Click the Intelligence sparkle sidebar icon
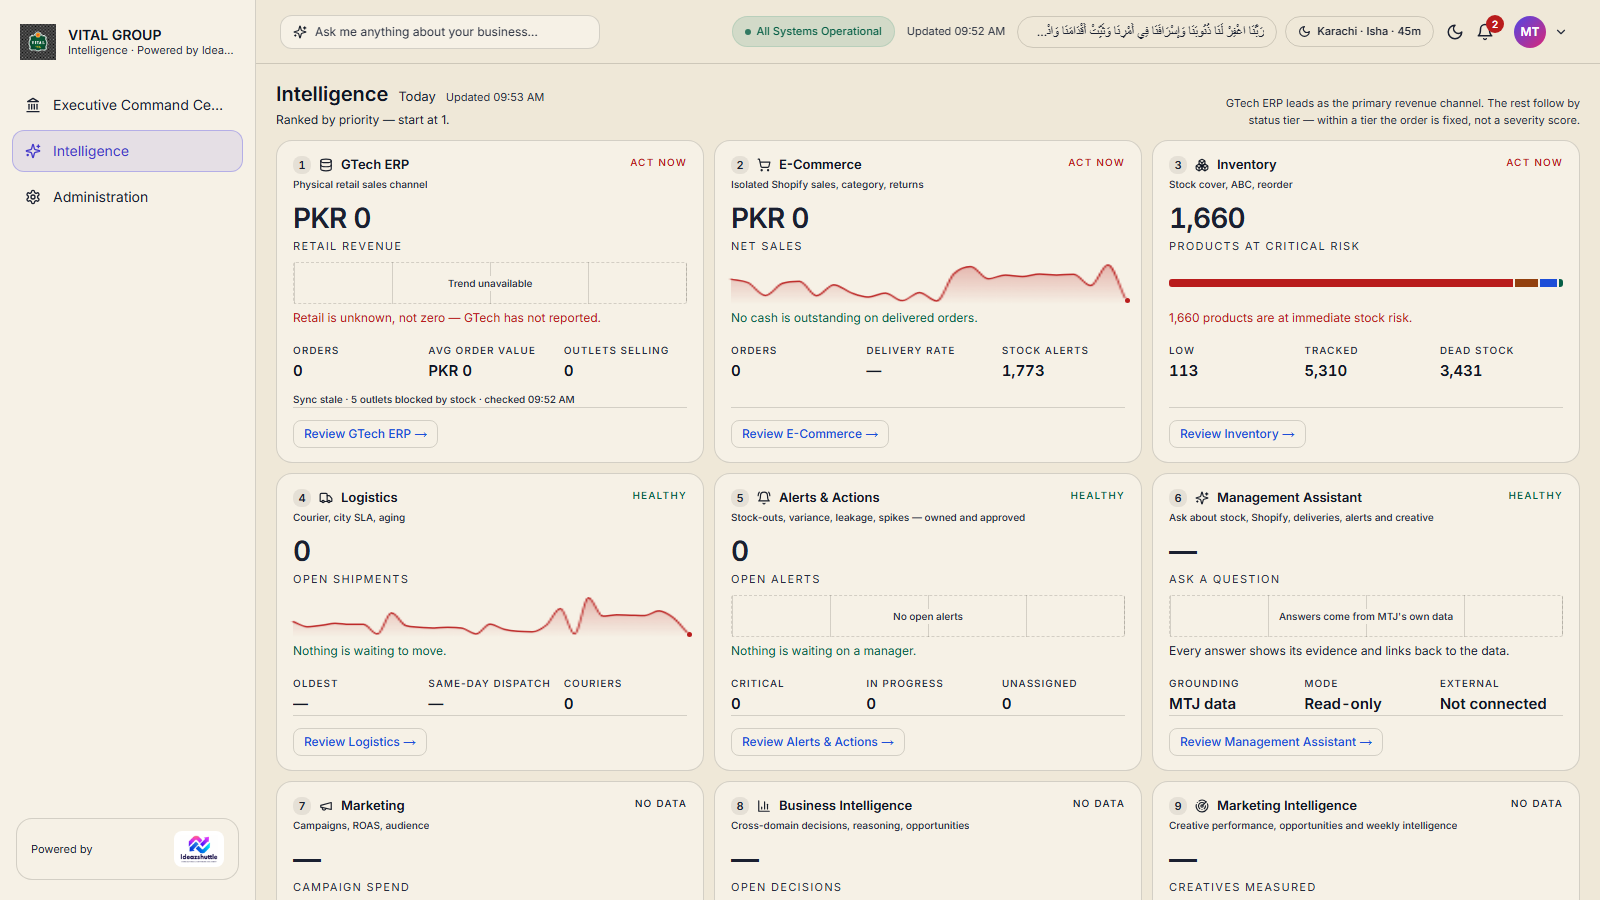The width and height of the screenshot is (1600, 900). pos(33,151)
